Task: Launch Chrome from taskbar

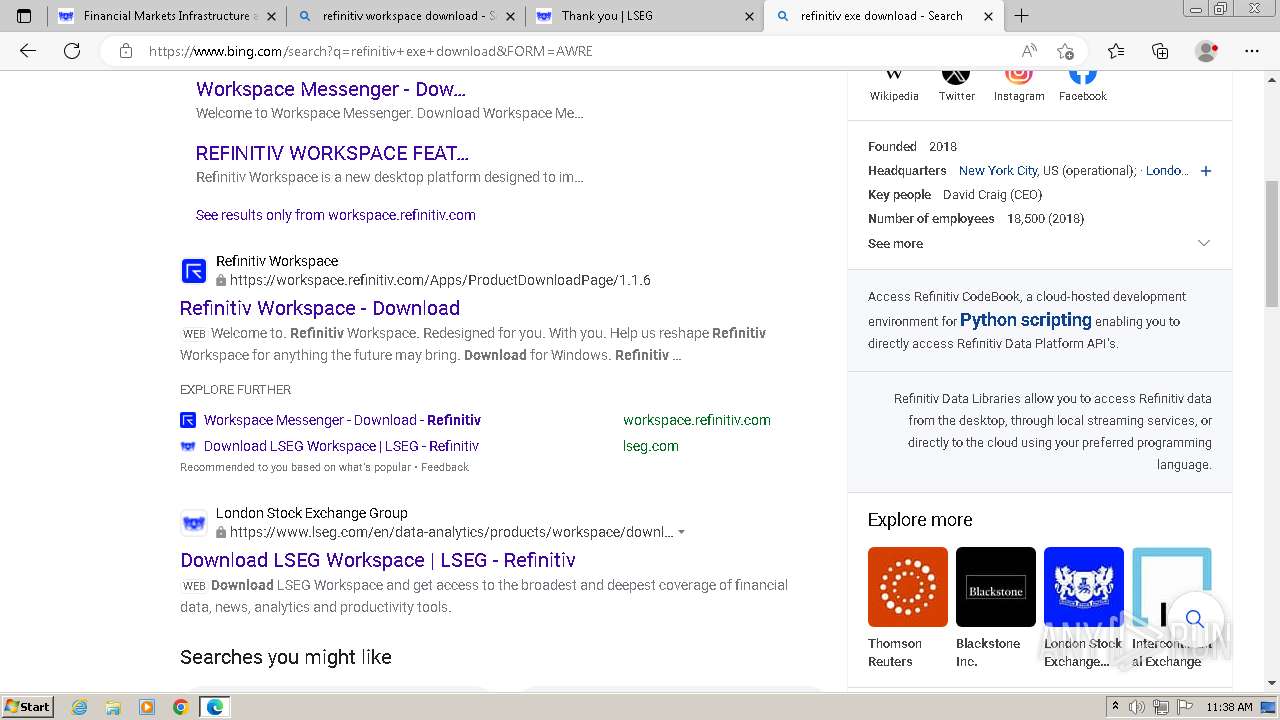Action: 181,707
